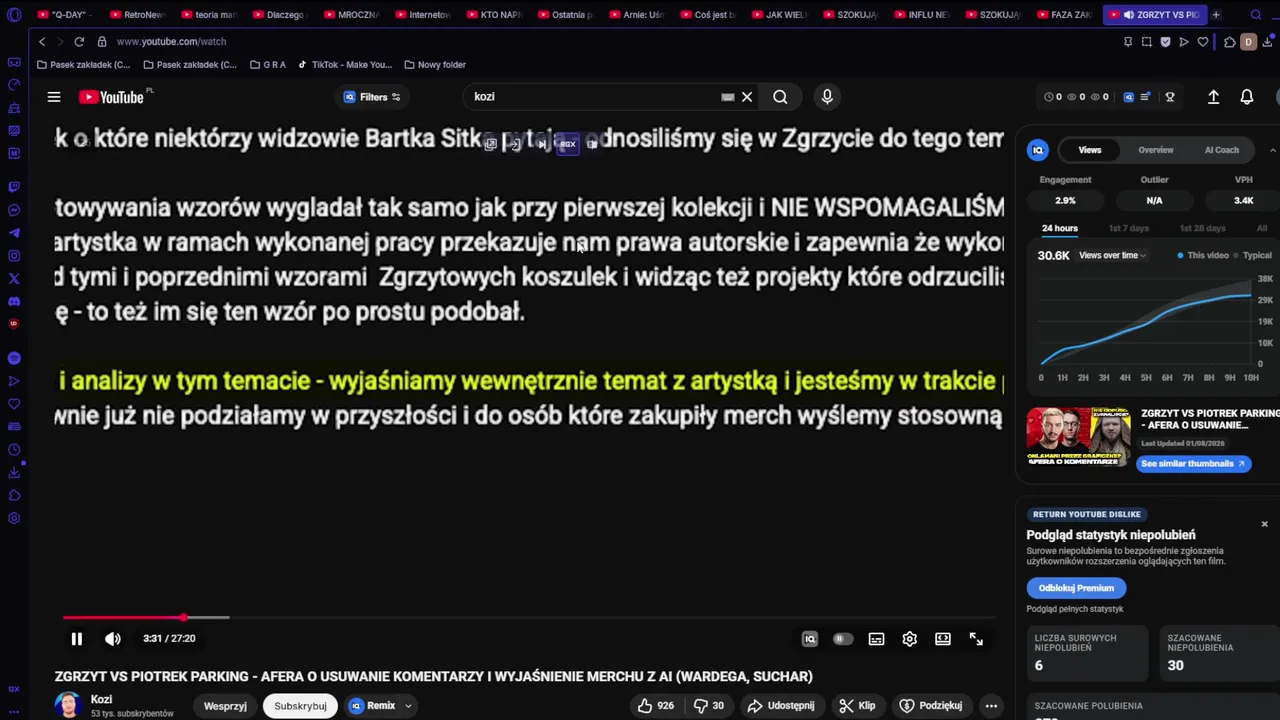Open more actions three-dot menu
This screenshot has height=720, width=1280.
pyautogui.click(x=991, y=706)
